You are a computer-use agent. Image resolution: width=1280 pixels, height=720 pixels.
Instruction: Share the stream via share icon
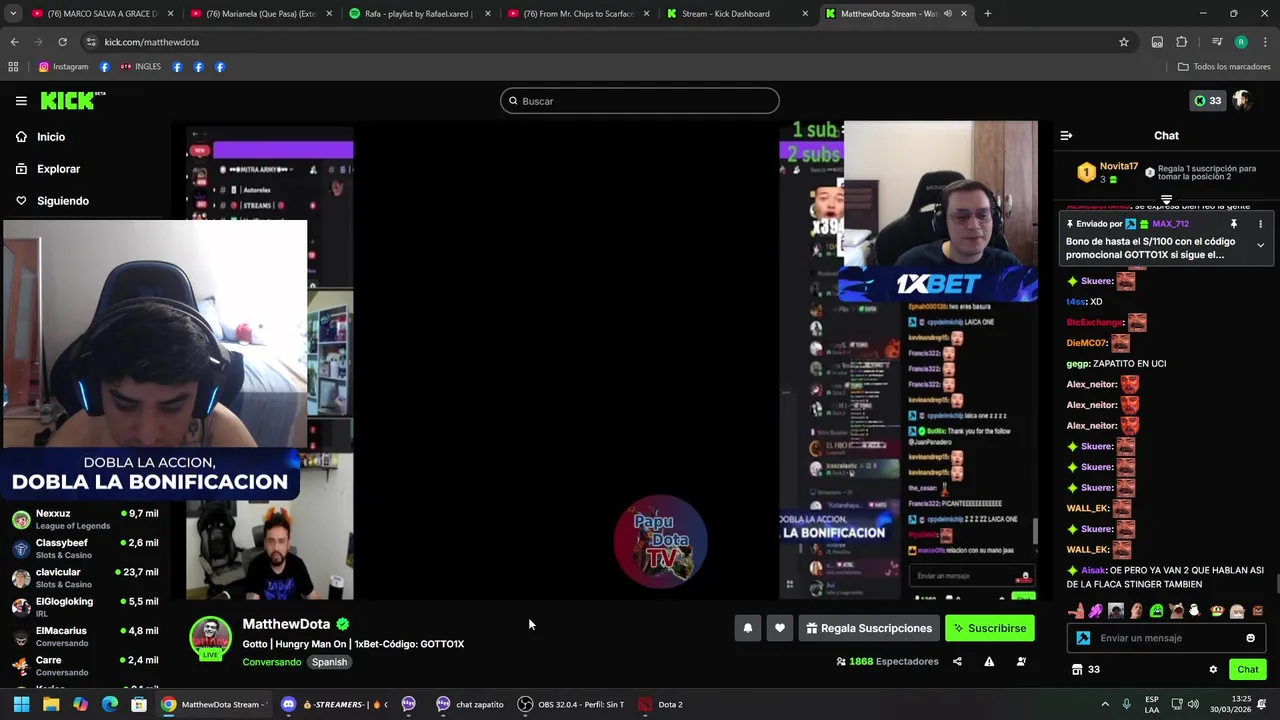[957, 661]
